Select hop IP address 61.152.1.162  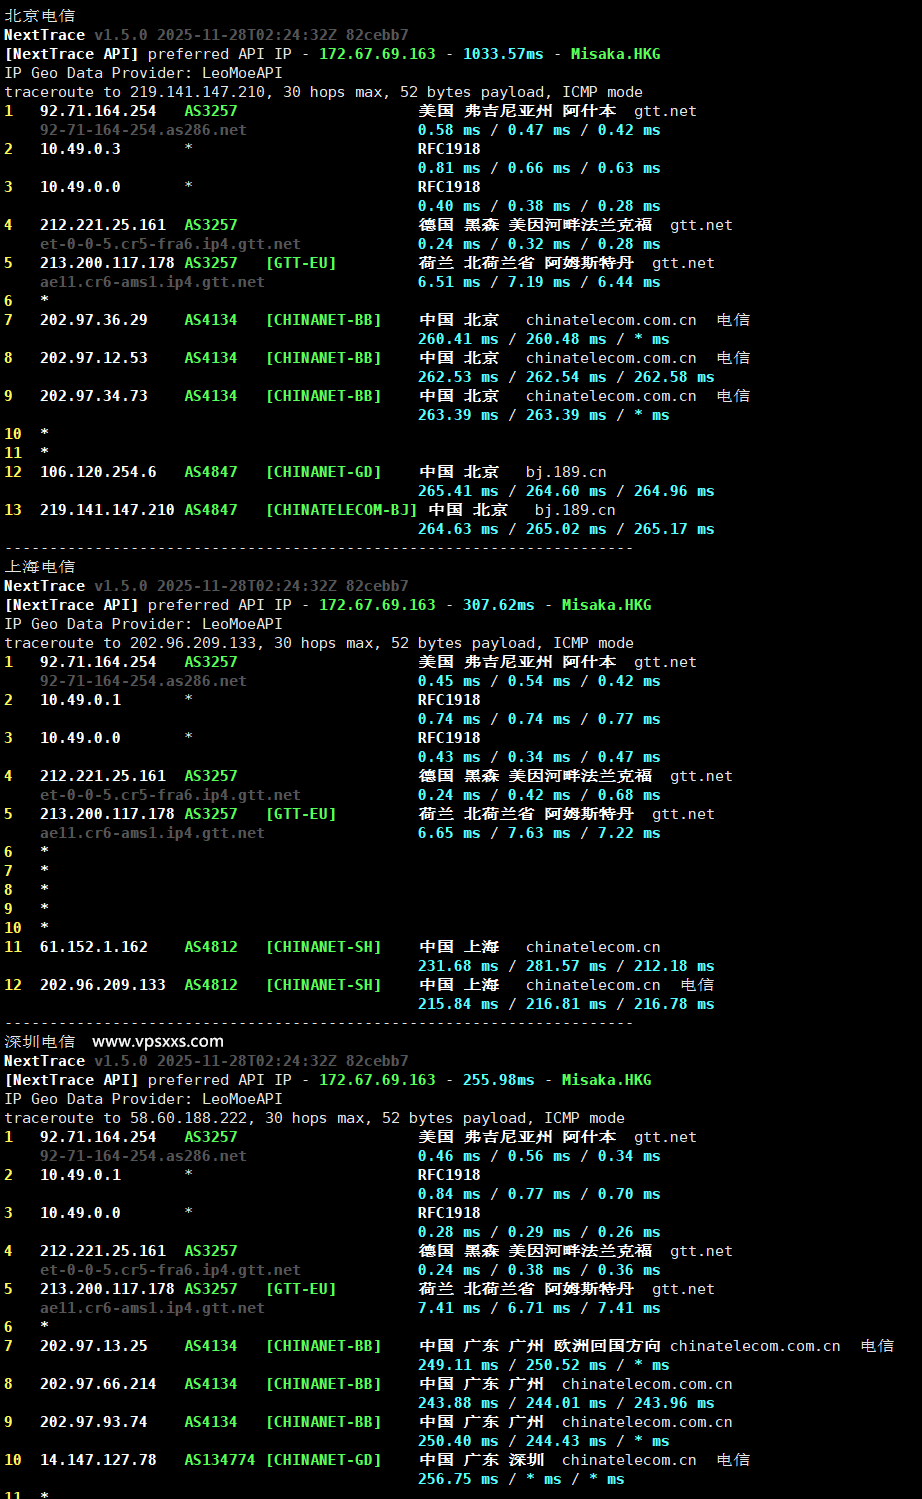coord(94,947)
